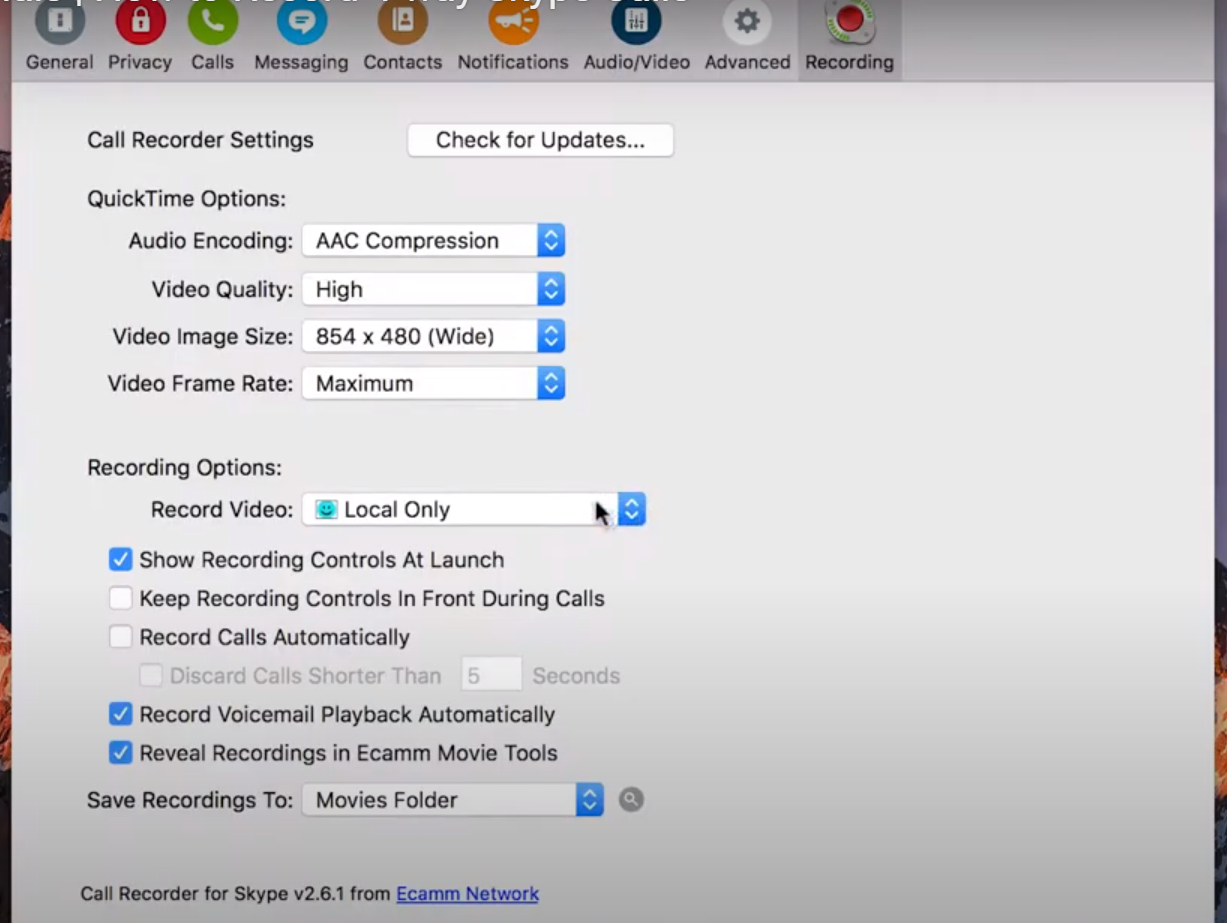The image size is (1227, 923).
Task: Uncheck Show Recording Controls At Launch
Action: (x=121, y=559)
